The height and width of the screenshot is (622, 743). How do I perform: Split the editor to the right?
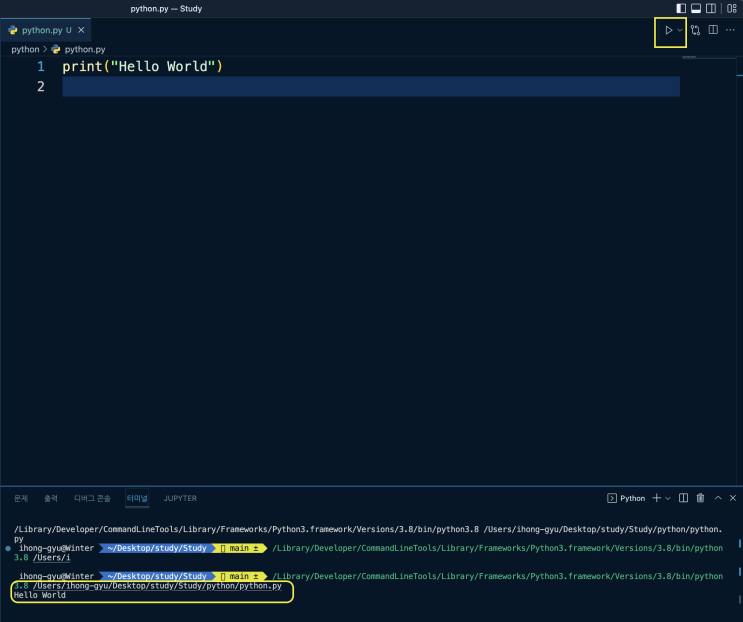713,30
